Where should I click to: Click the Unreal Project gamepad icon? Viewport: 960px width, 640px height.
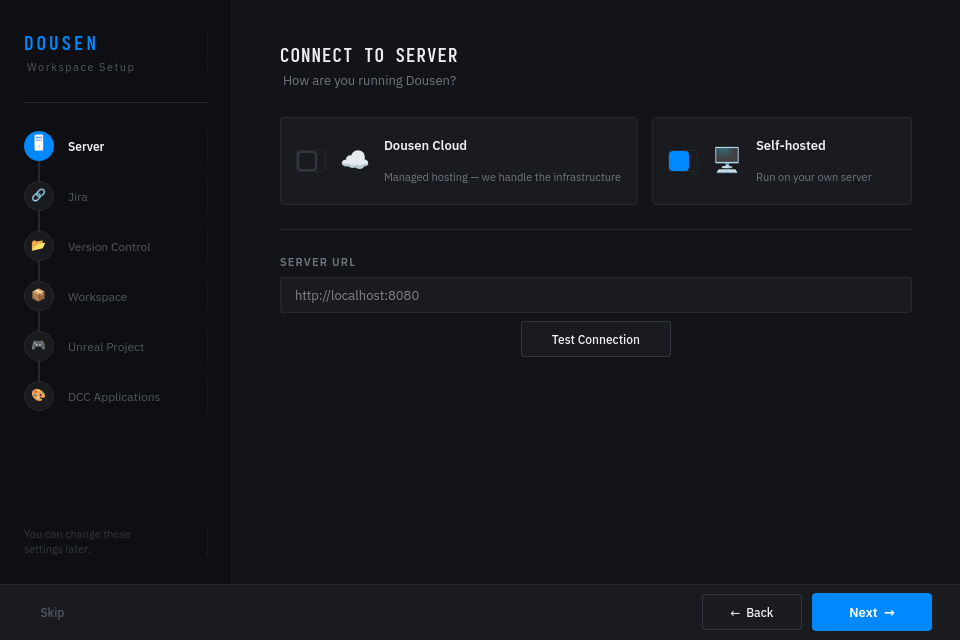click(x=39, y=346)
